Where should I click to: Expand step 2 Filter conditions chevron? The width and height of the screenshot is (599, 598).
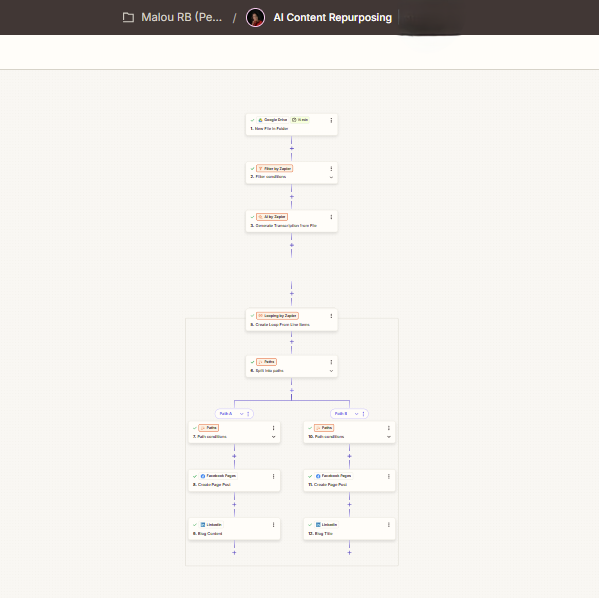(331, 177)
